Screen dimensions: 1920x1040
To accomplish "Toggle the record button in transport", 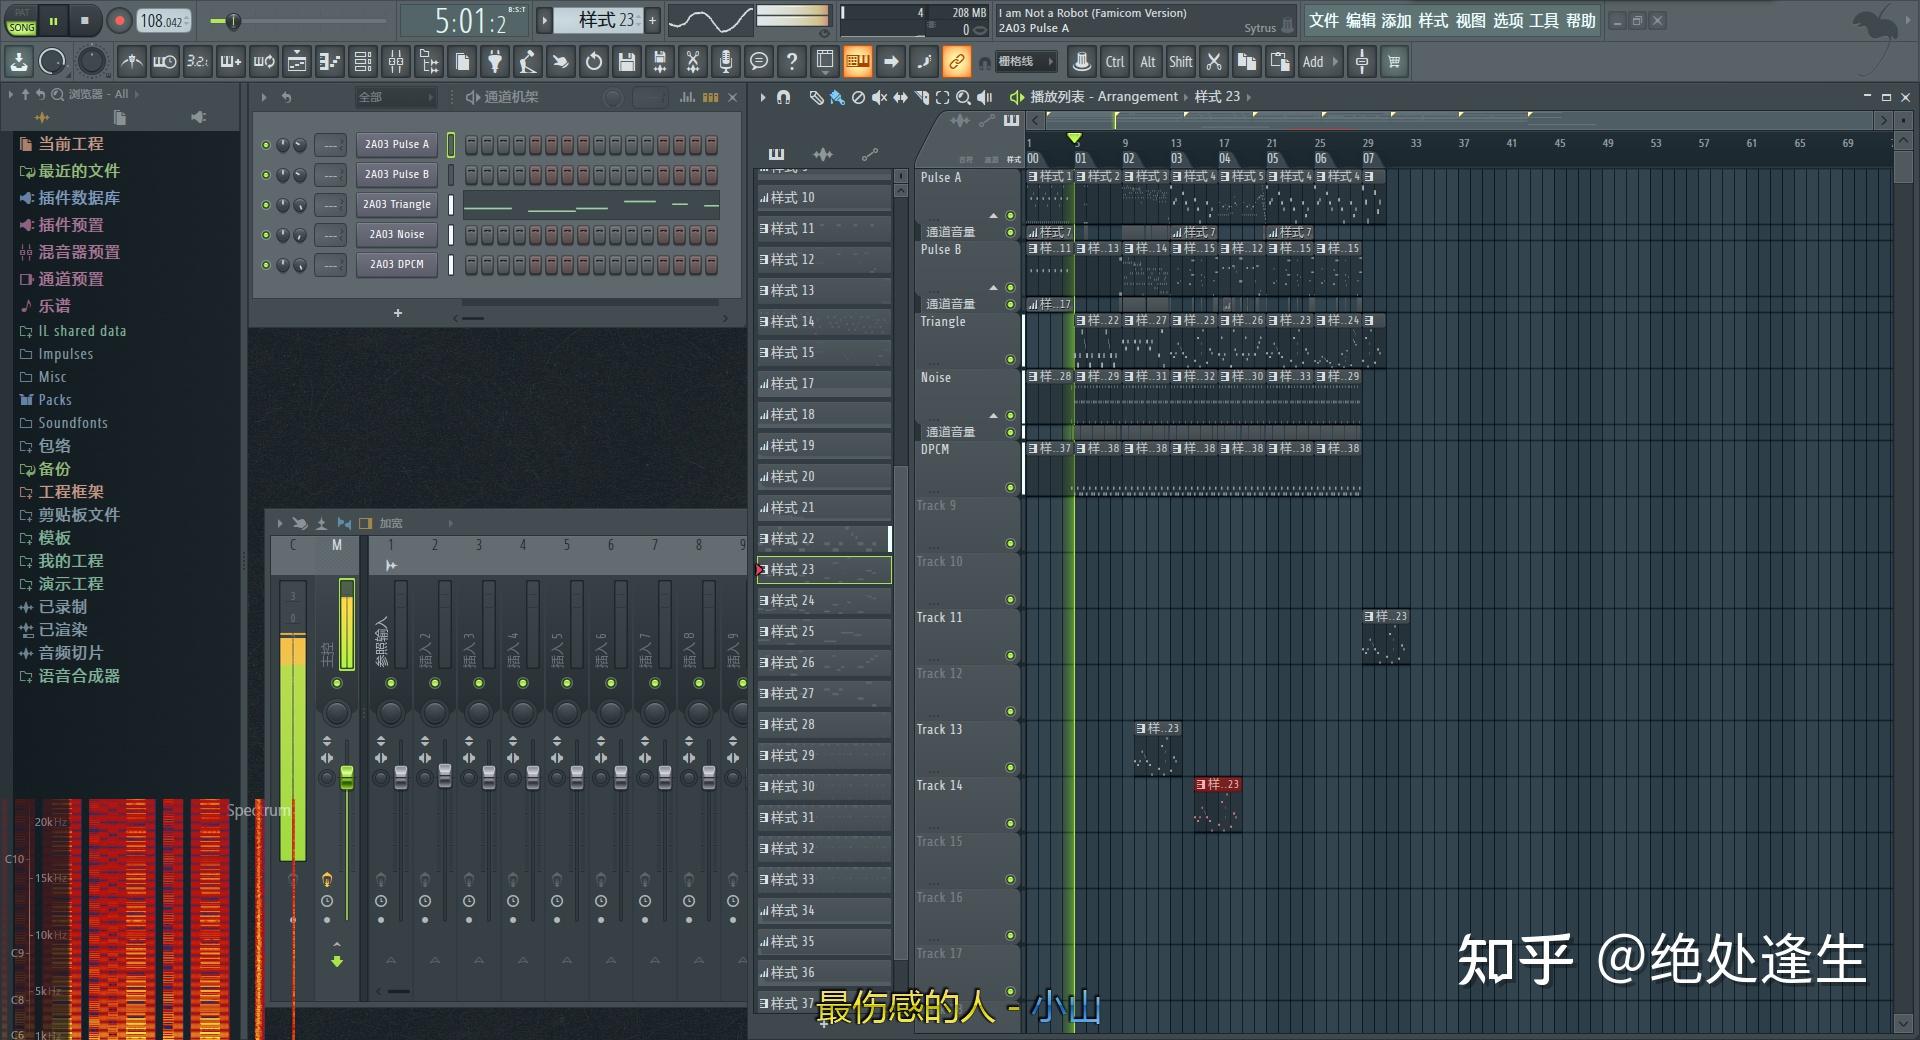I will [118, 20].
